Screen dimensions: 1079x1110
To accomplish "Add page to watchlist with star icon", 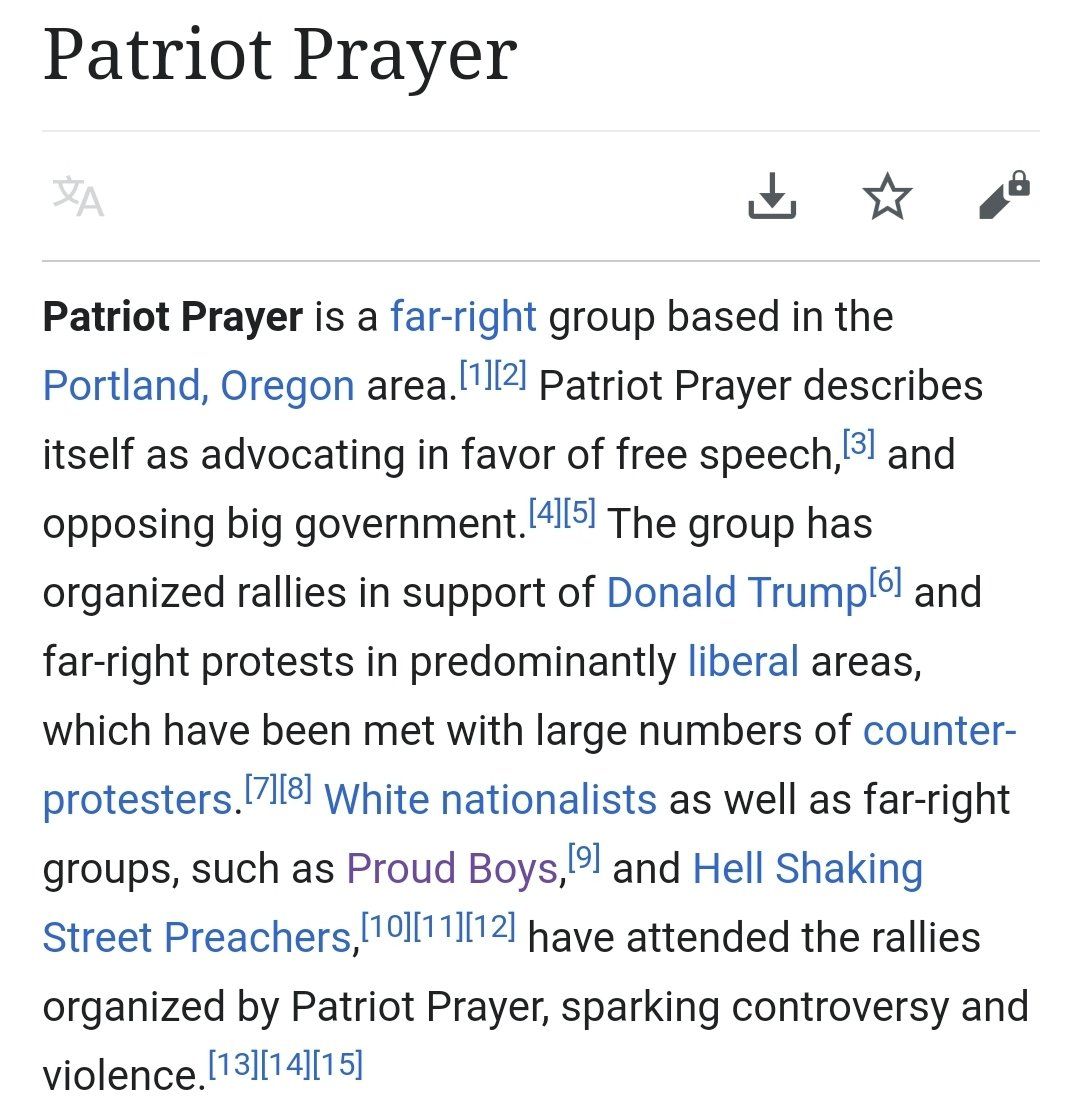I will click(x=887, y=196).
